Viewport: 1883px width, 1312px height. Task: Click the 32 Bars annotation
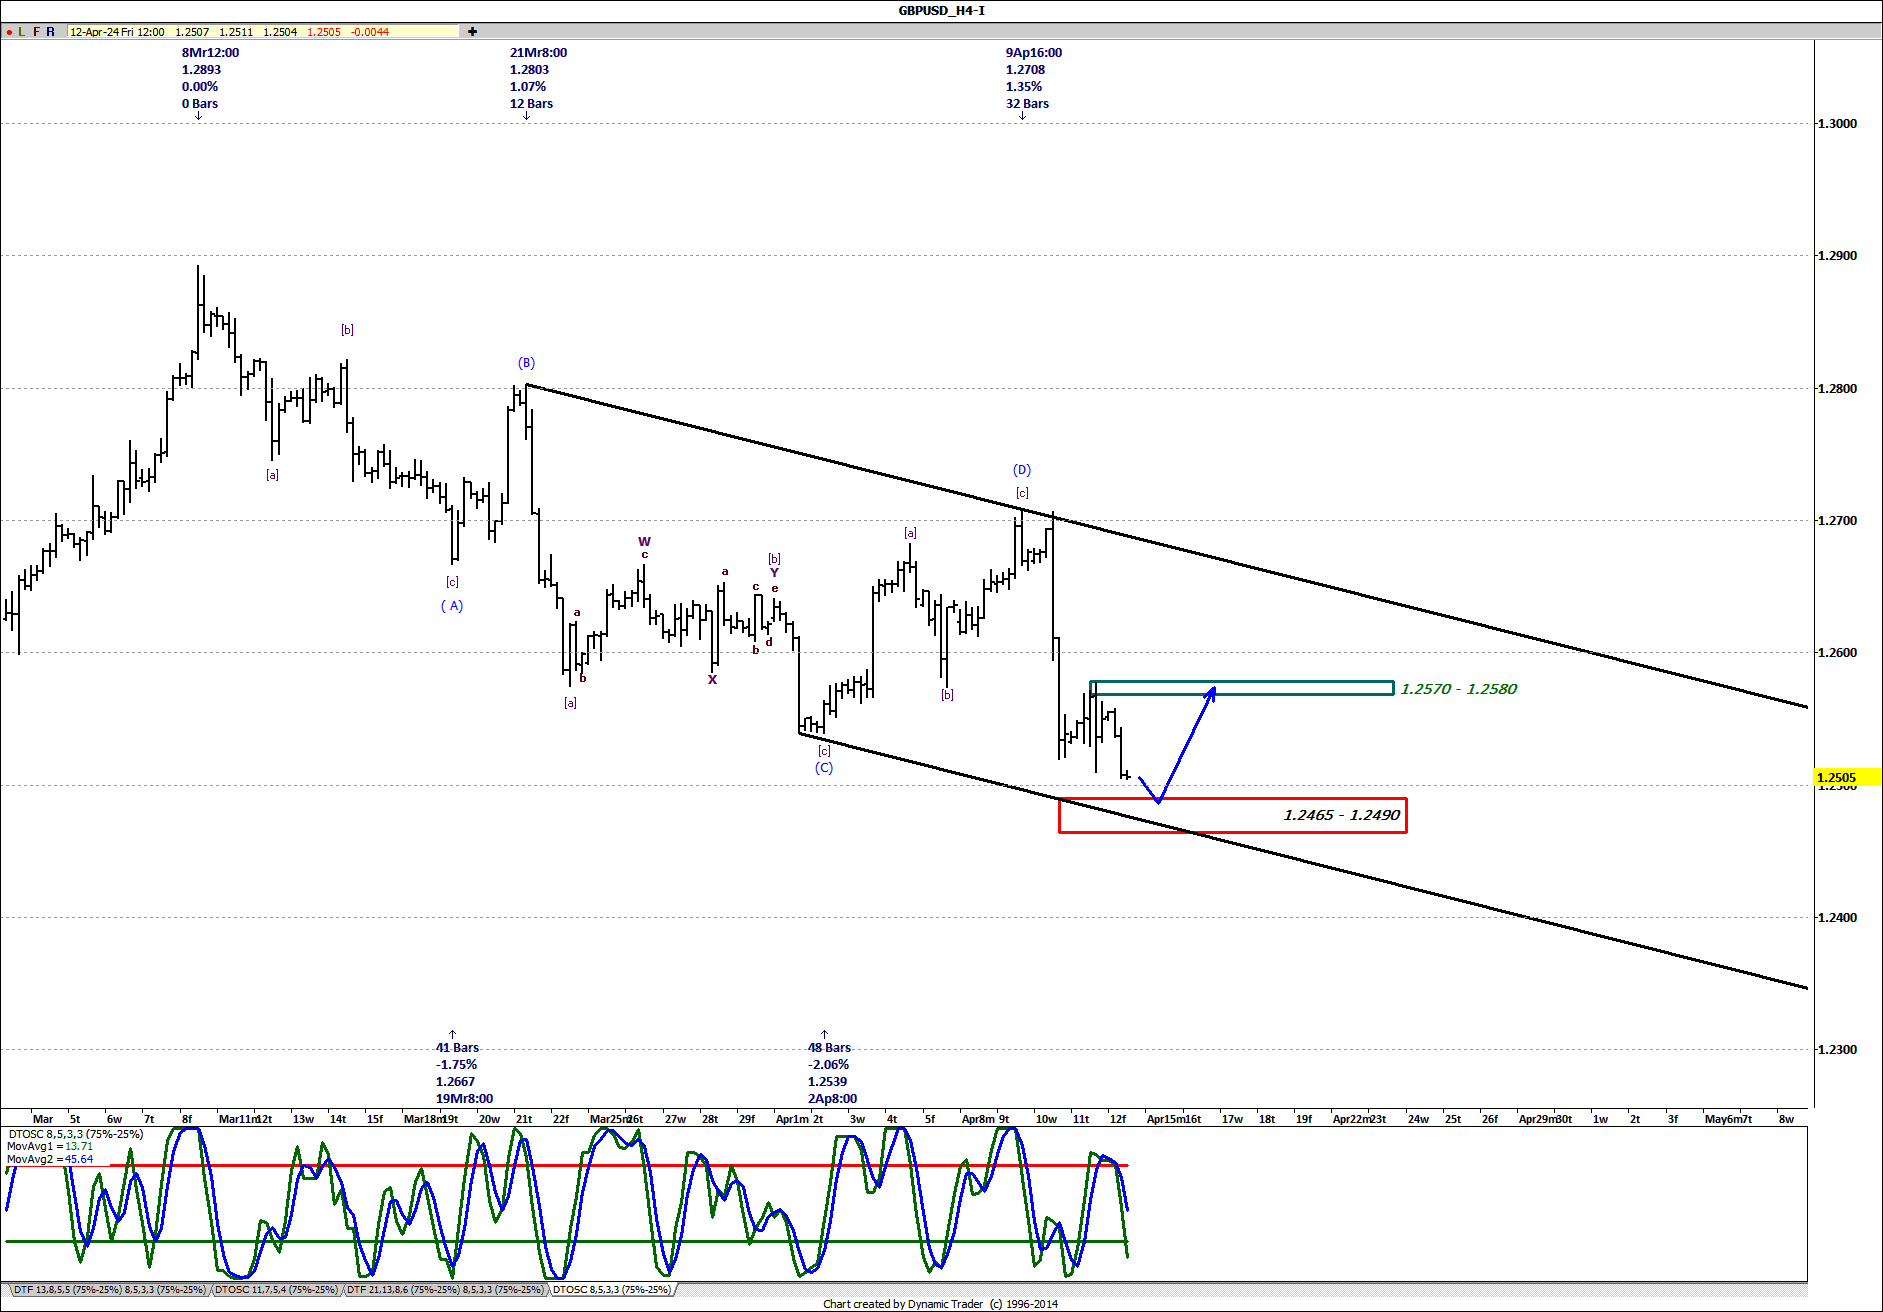click(1027, 104)
